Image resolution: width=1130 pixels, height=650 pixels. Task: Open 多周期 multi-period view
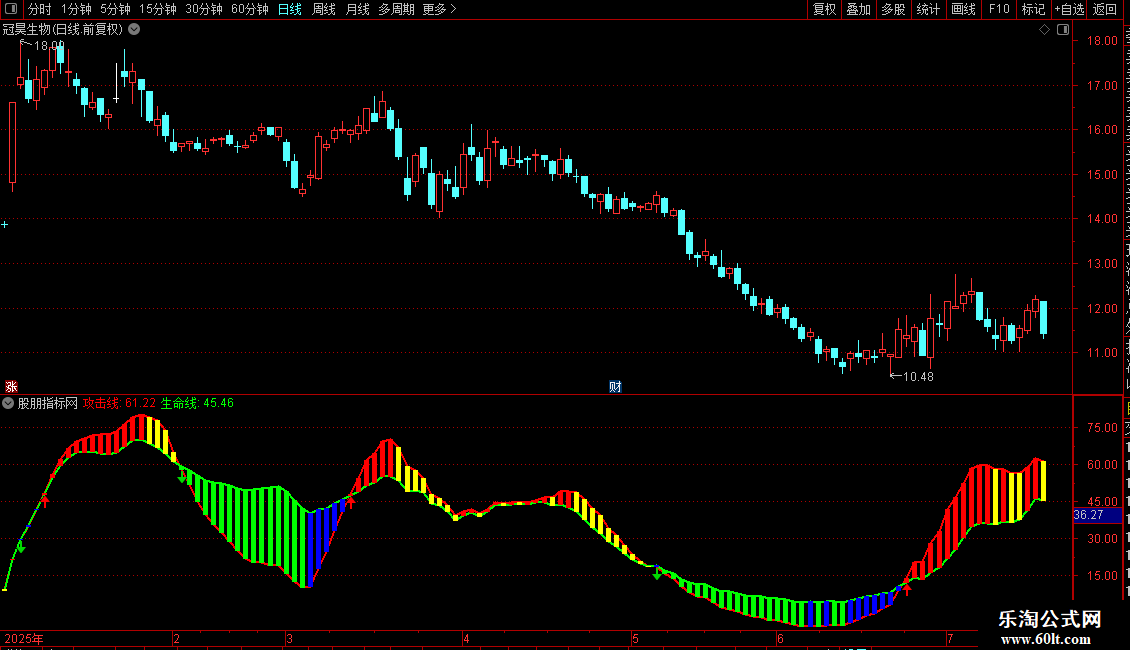[x=396, y=9]
